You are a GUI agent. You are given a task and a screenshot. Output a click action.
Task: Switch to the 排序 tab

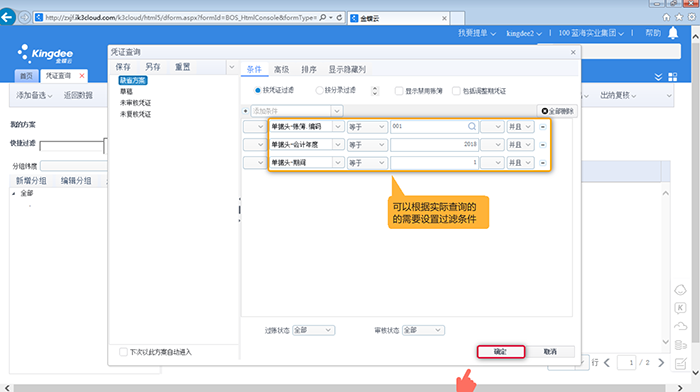point(309,69)
